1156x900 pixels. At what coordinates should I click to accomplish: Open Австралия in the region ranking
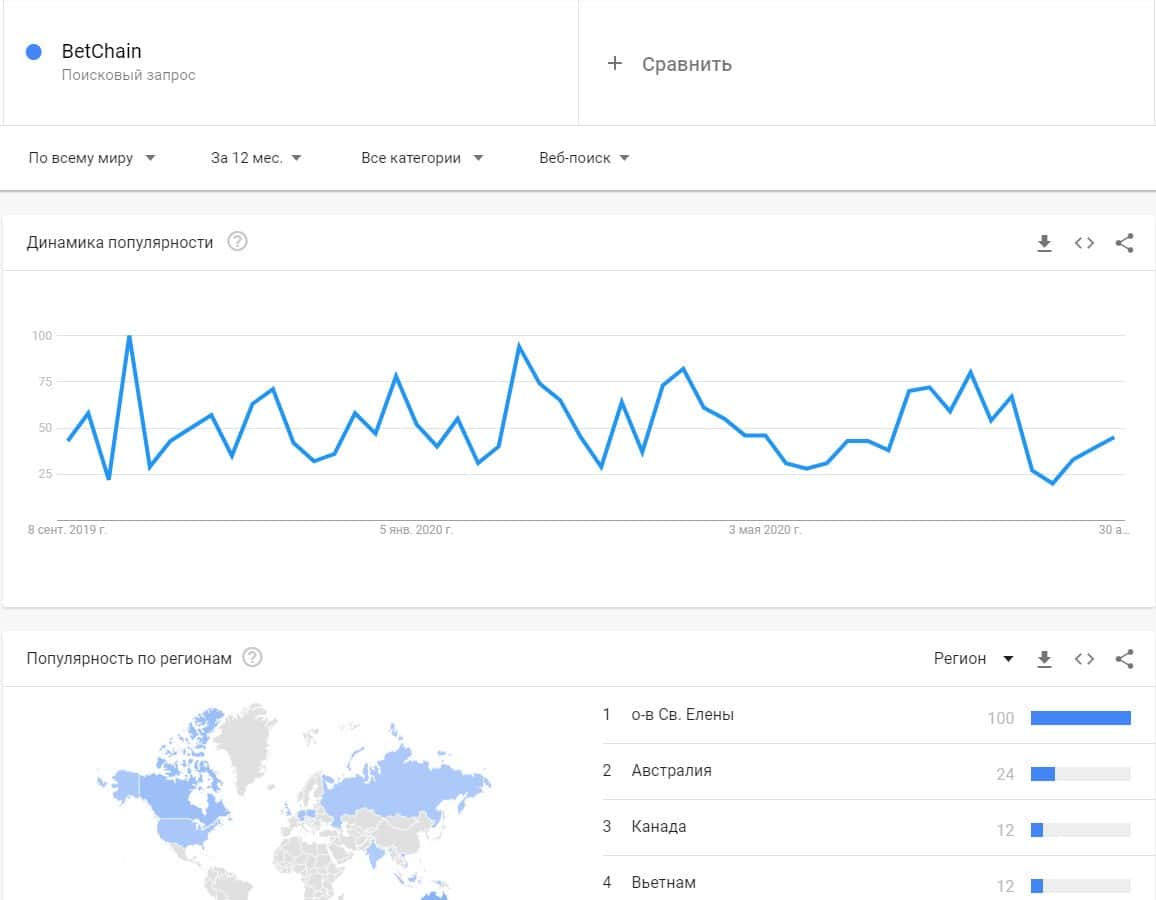[671, 771]
